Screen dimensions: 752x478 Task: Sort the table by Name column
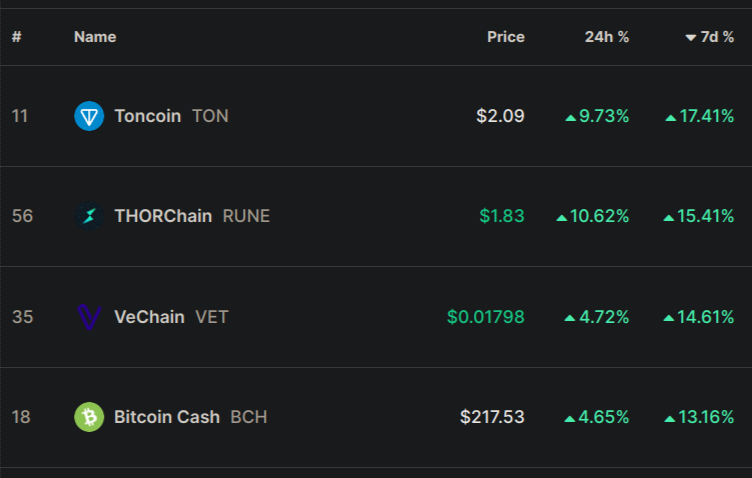(x=95, y=37)
